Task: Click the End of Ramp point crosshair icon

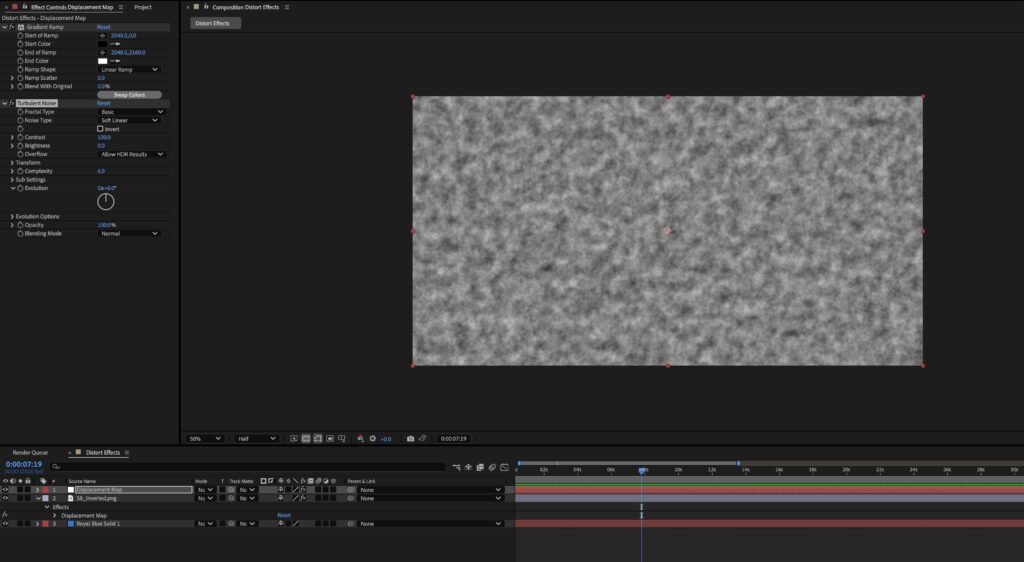Action: pyautogui.click(x=102, y=52)
